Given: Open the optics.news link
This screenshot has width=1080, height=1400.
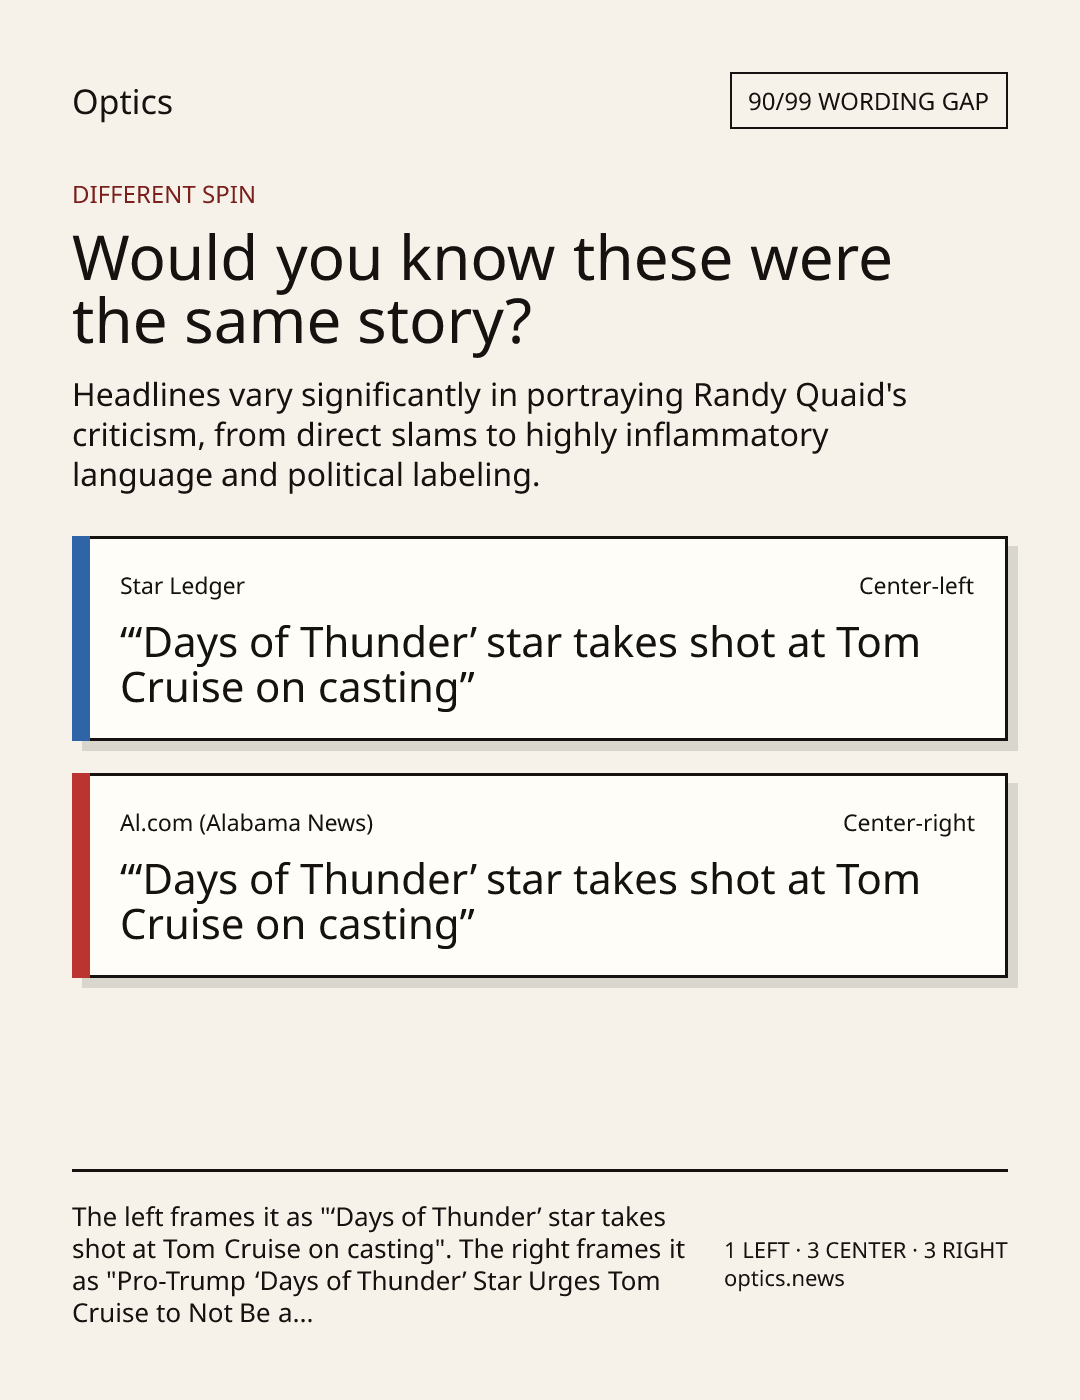Looking at the screenshot, I should click(x=784, y=1279).
